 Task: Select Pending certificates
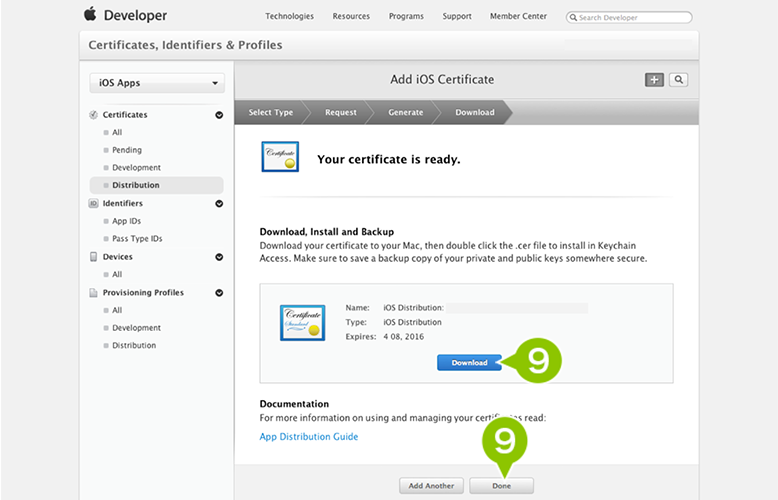(x=127, y=150)
